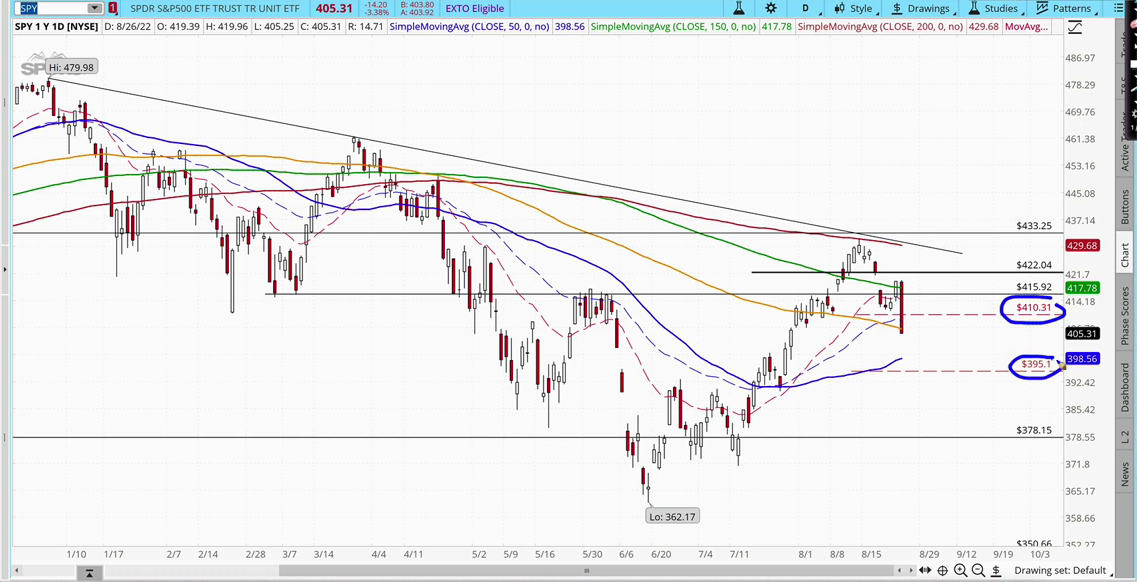Click the zoom out magnifier icon
The height and width of the screenshot is (582, 1137).
977,570
